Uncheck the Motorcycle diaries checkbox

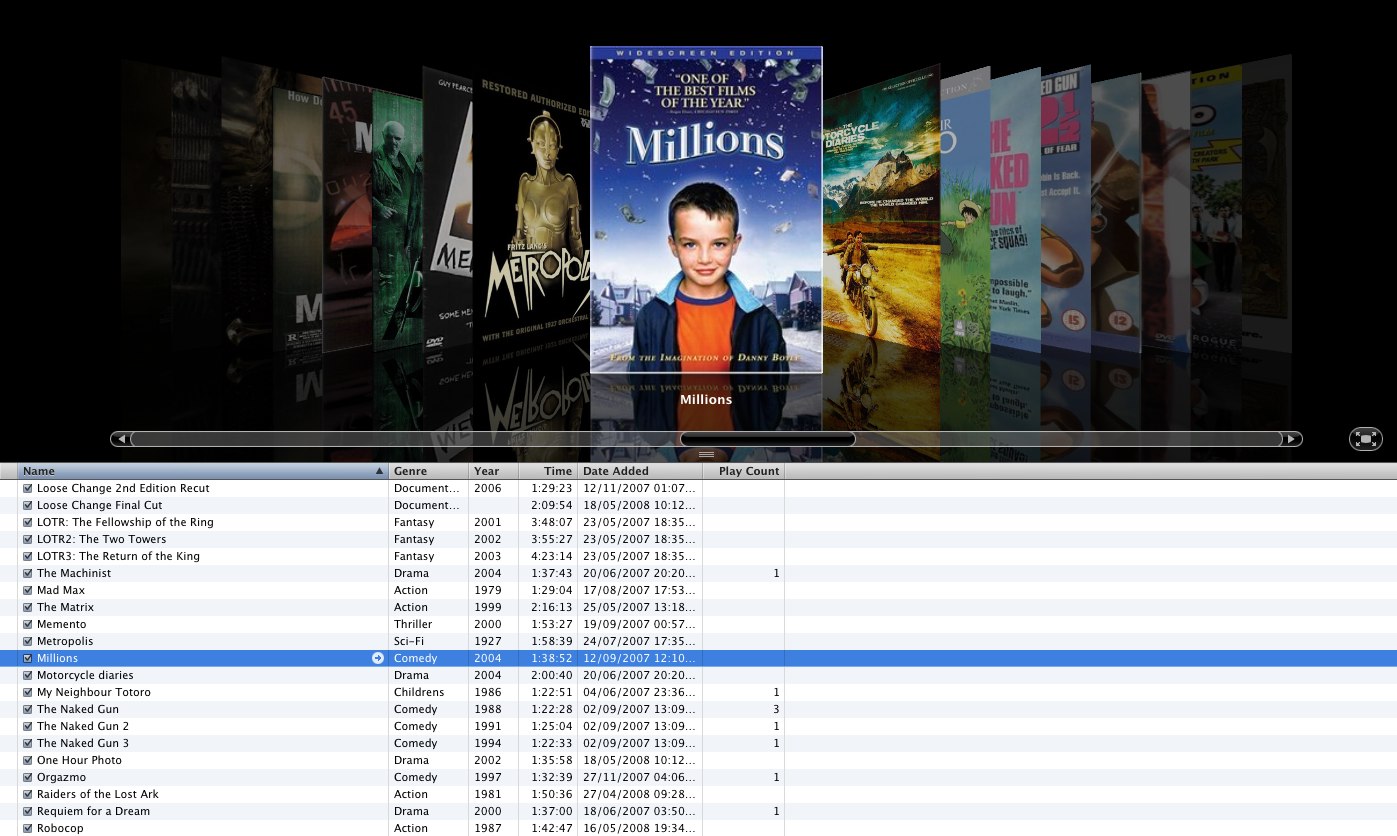[28, 675]
